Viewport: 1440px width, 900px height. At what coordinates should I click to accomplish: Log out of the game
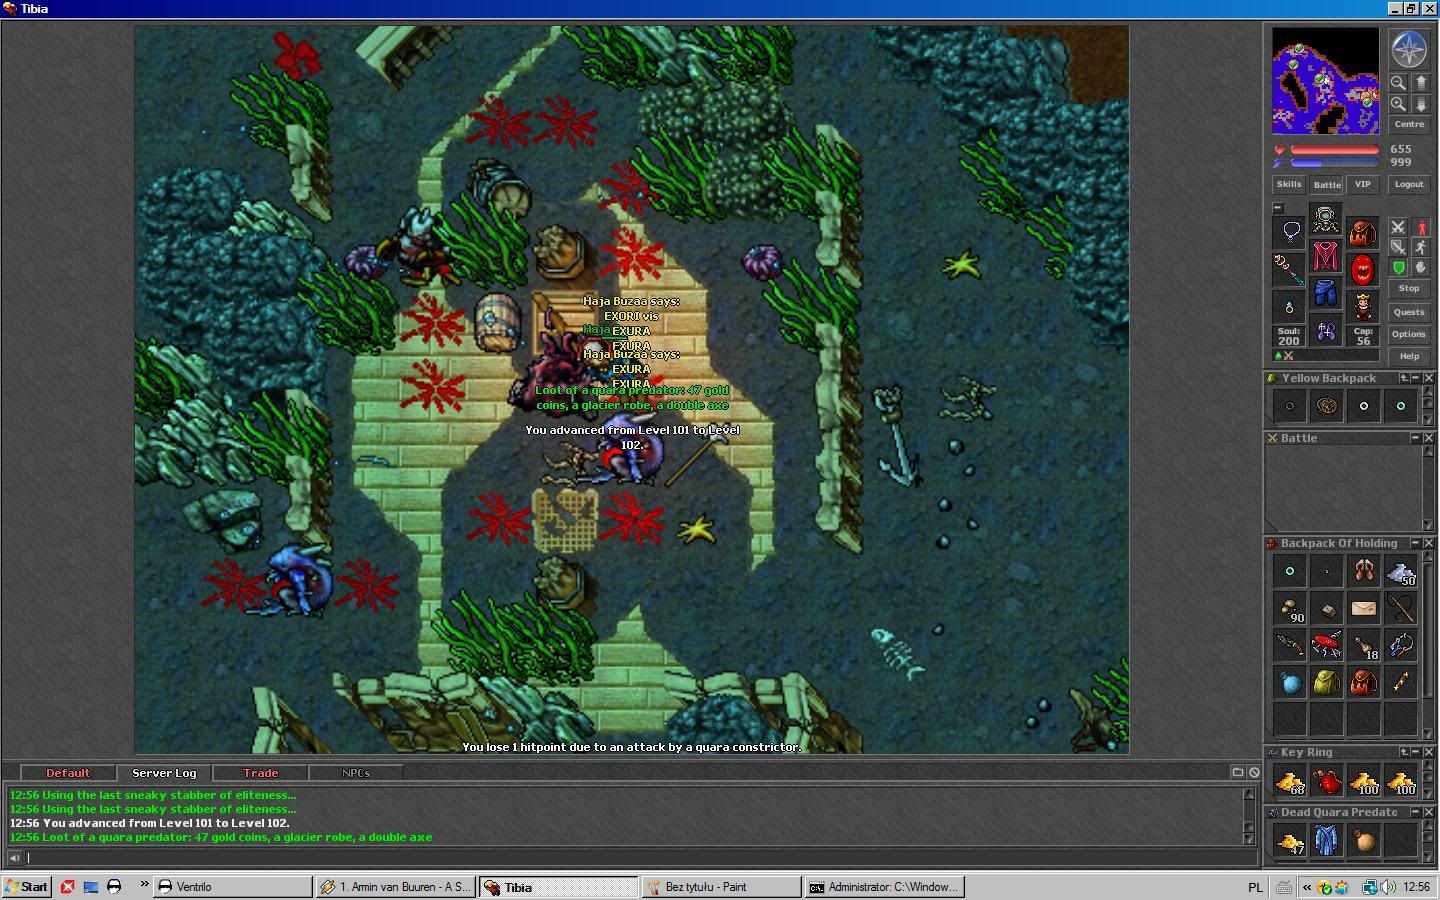click(x=1409, y=184)
